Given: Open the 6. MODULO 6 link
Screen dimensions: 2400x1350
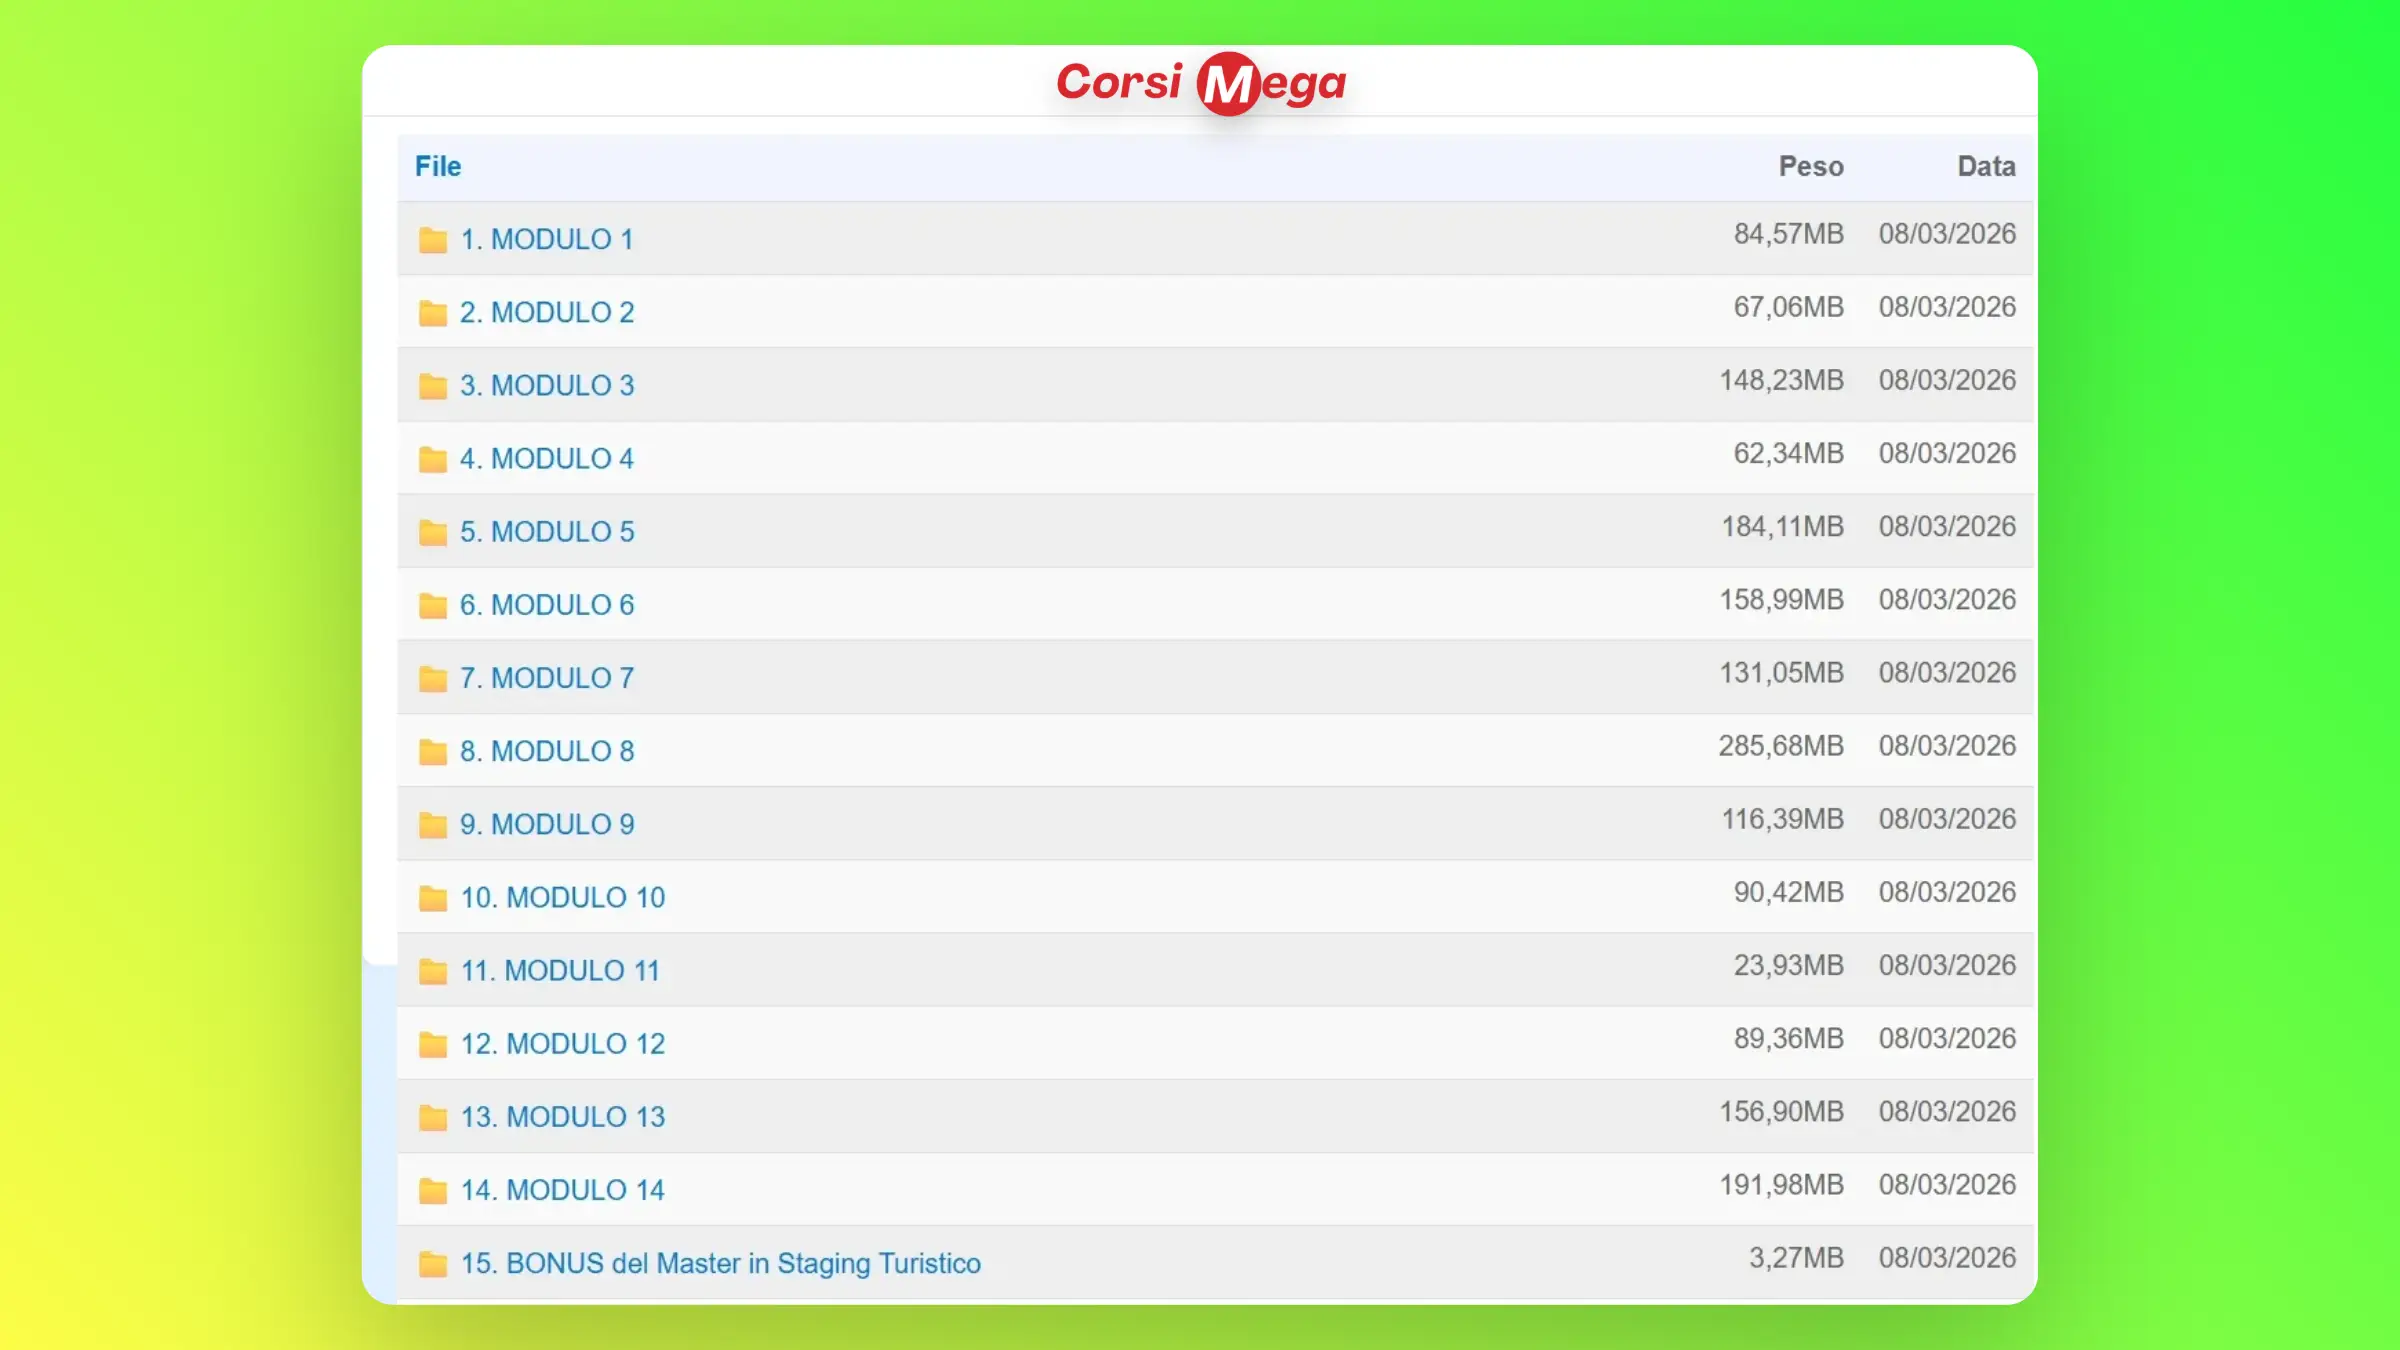Looking at the screenshot, I should click(547, 605).
